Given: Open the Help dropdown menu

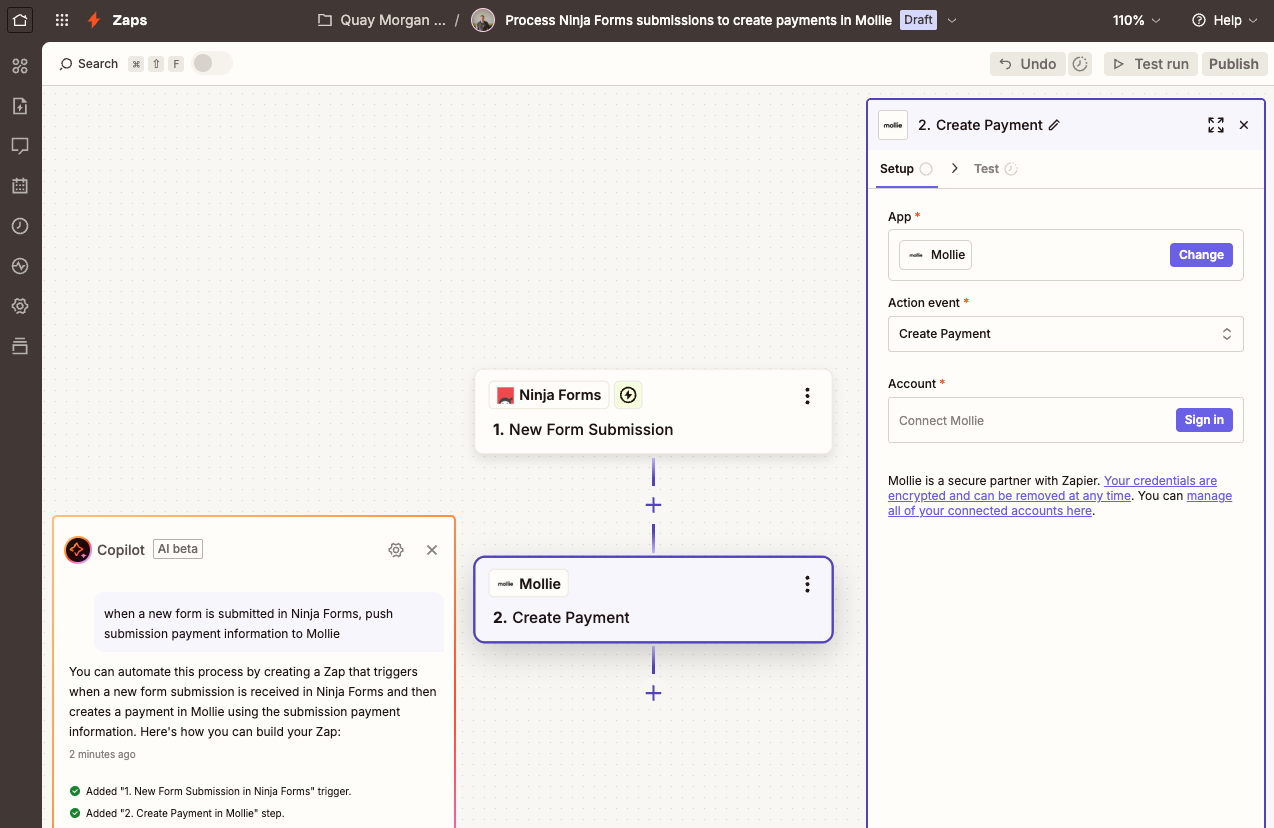Looking at the screenshot, I should 1225,20.
